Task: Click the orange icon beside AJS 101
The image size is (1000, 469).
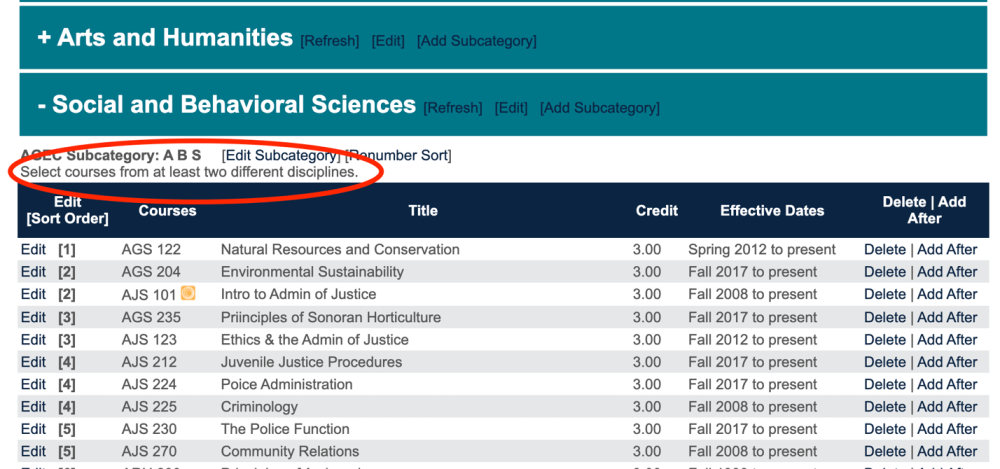Action: 187,294
